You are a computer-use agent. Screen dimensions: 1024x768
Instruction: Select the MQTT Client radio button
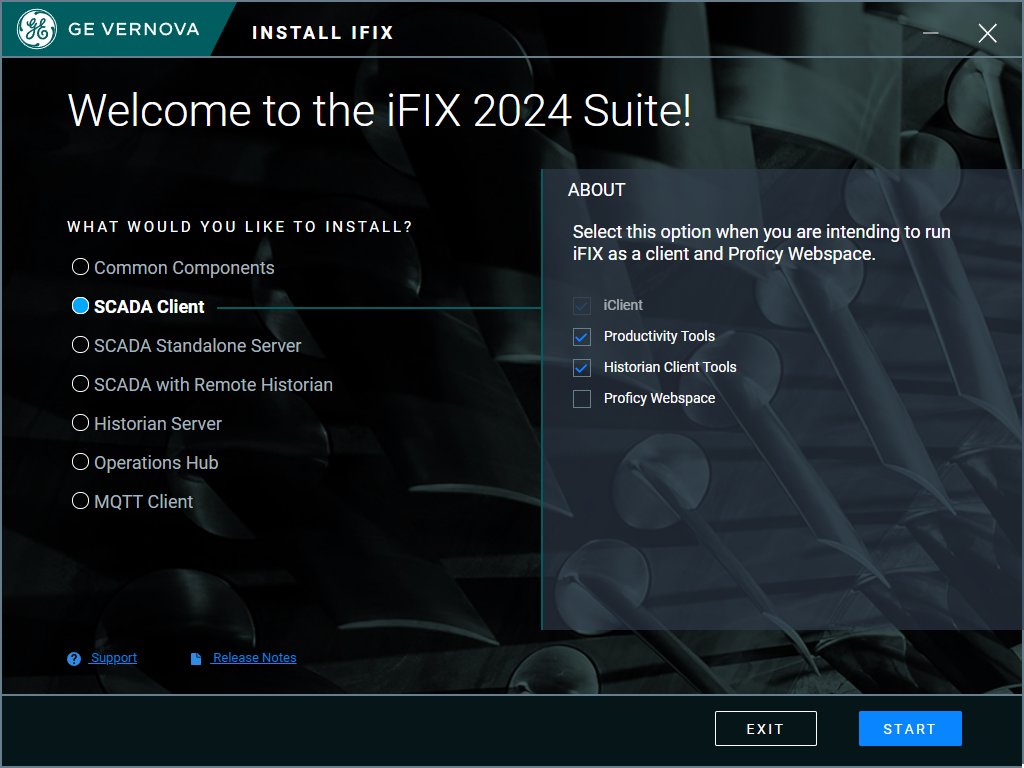80,501
